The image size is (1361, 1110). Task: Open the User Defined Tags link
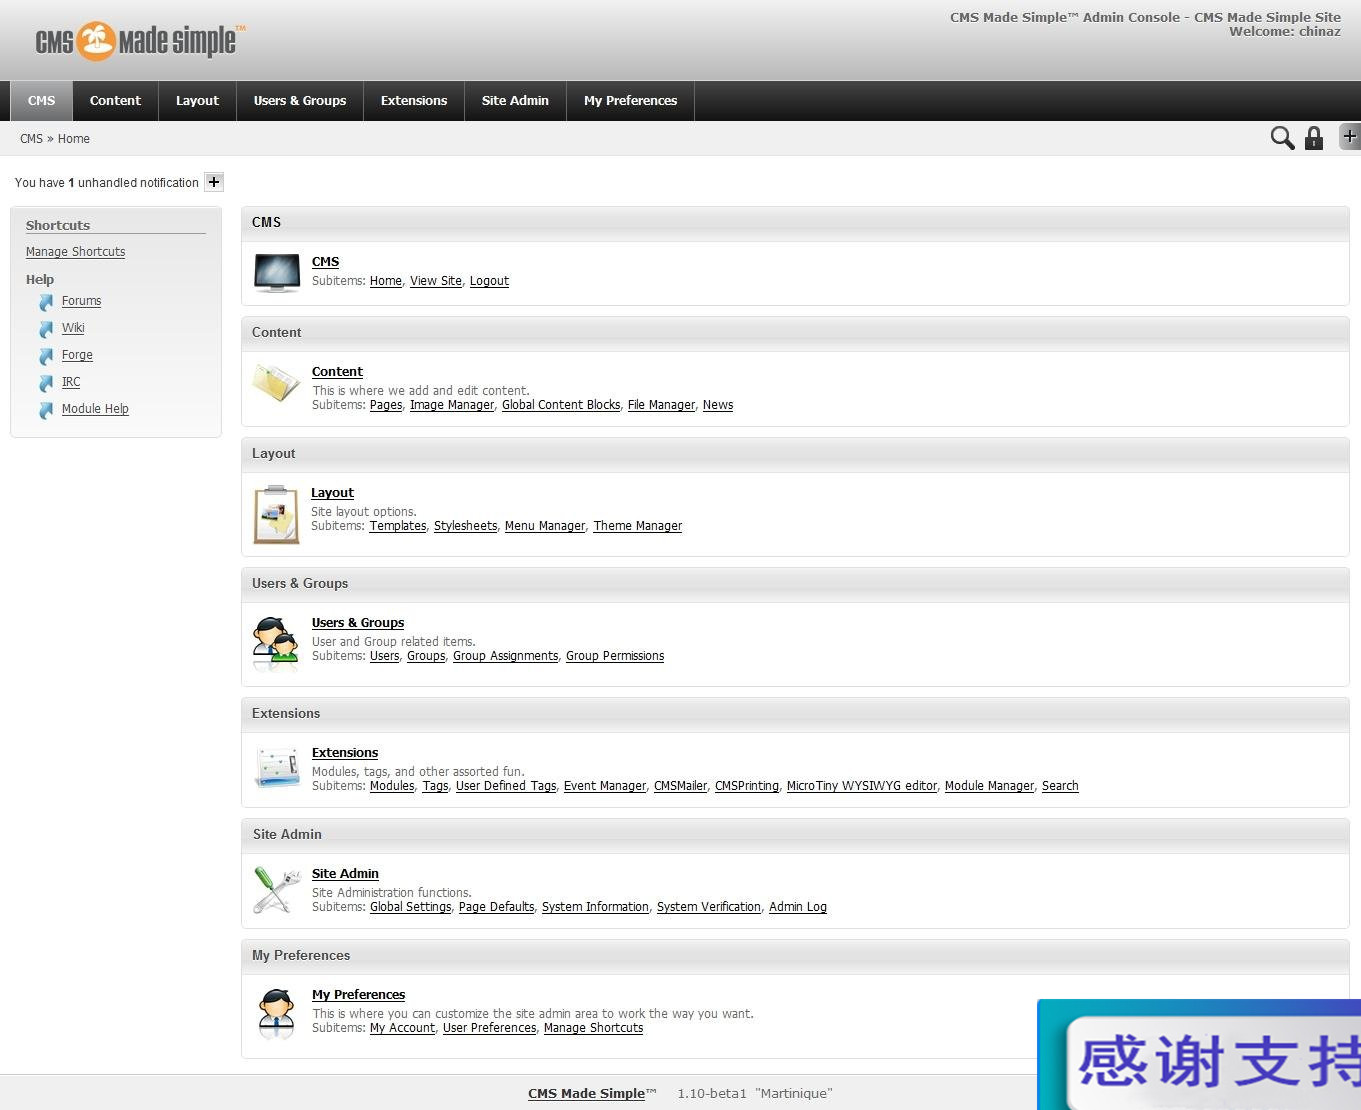click(506, 786)
